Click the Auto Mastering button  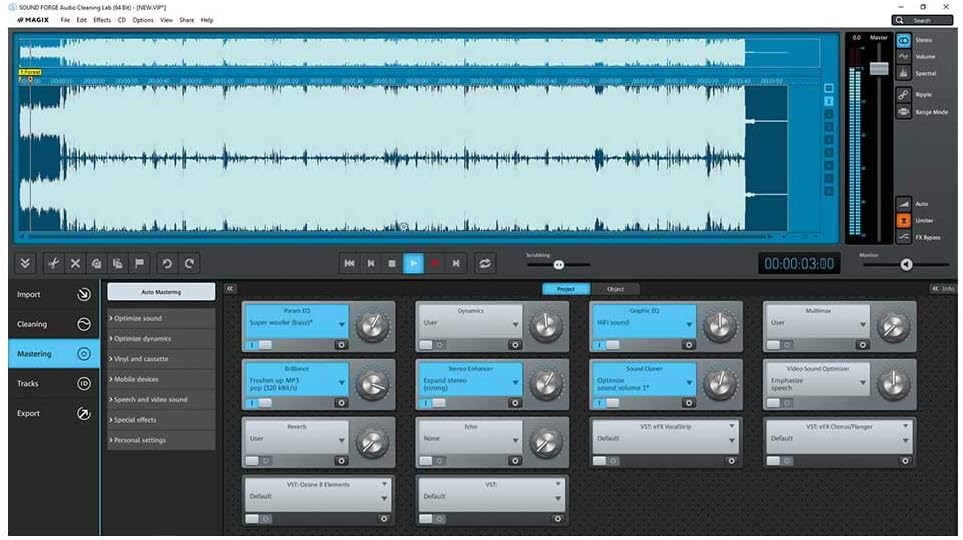coord(161,291)
